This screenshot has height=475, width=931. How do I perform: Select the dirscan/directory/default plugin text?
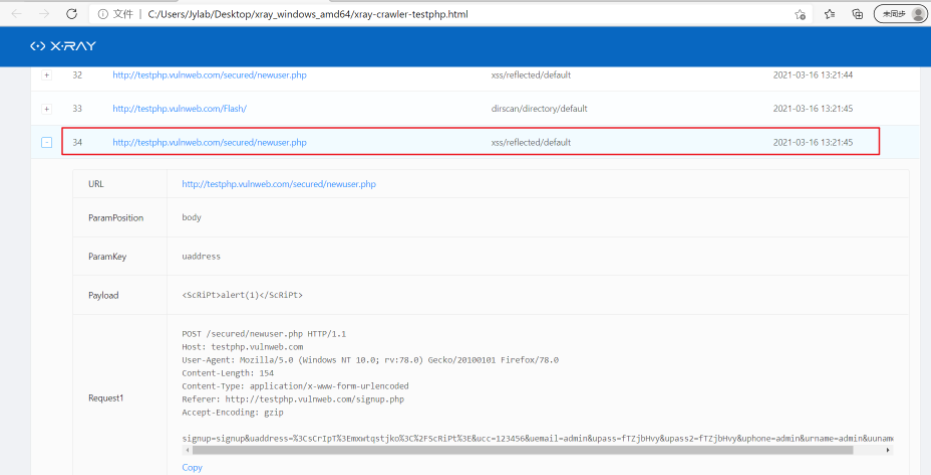click(x=539, y=109)
